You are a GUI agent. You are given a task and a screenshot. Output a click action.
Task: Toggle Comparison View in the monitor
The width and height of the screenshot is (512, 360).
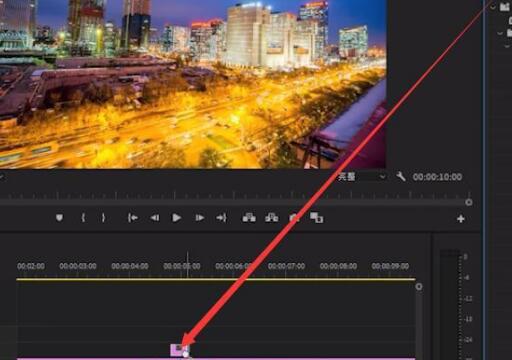(316, 218)
